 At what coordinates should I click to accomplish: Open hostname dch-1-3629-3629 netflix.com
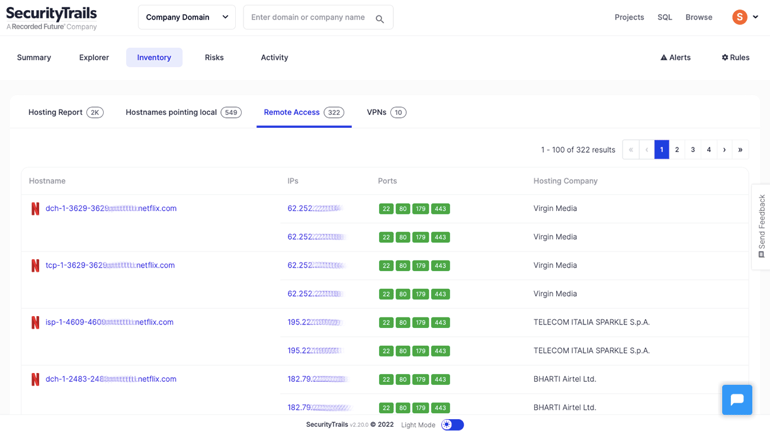(x=111, y=208)
